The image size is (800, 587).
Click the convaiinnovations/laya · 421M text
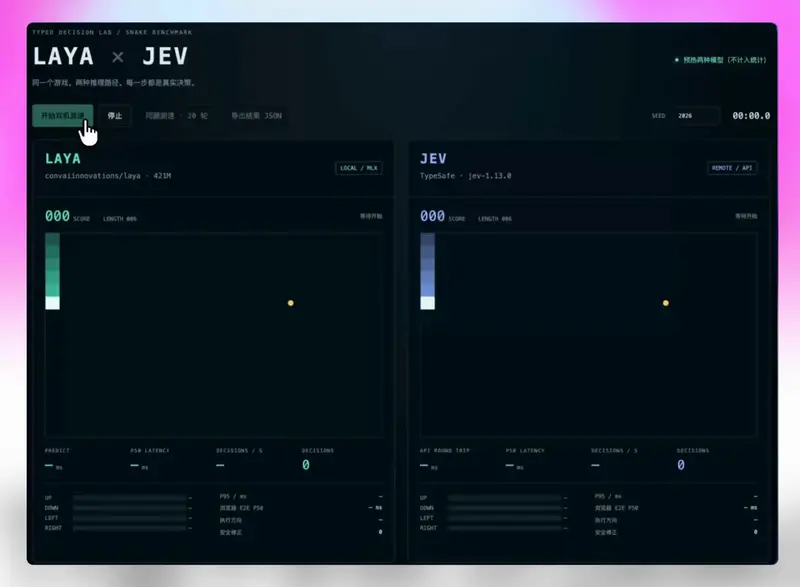pyautogui.click(x=108, y=176)
